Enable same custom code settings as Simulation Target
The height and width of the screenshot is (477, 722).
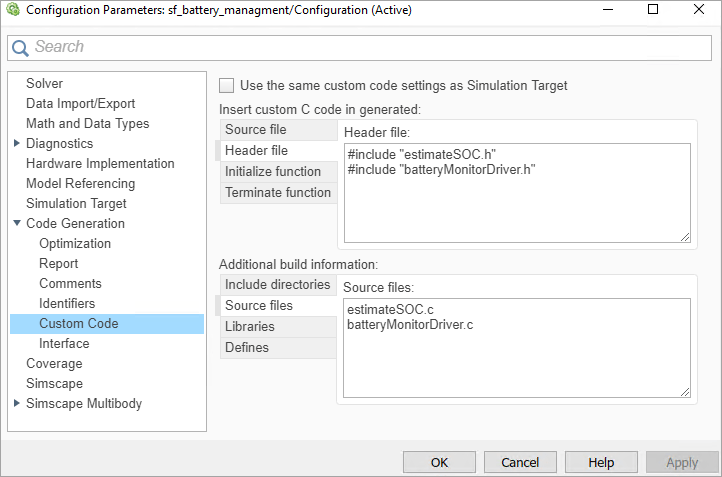point(227,86)
